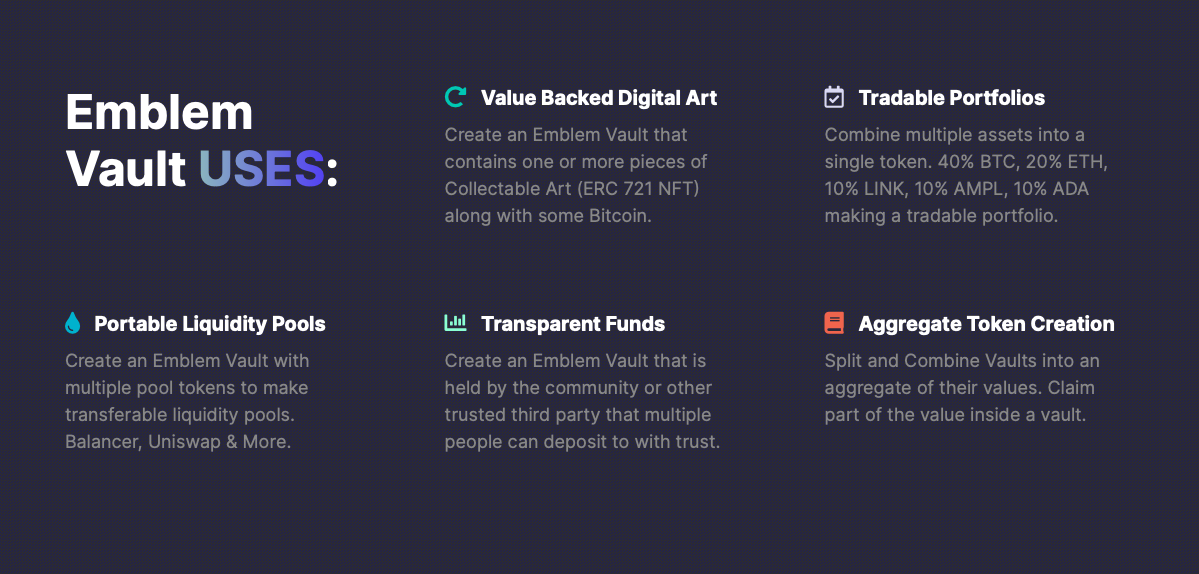Click the Vault word in main title

pos(125,169)
